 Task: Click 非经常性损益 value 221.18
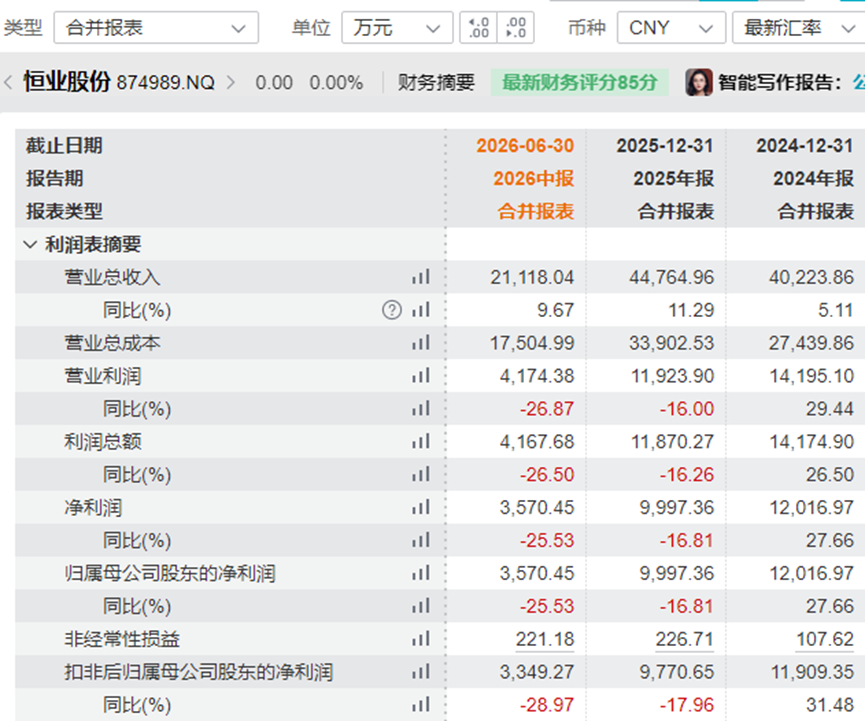(544, 639)
